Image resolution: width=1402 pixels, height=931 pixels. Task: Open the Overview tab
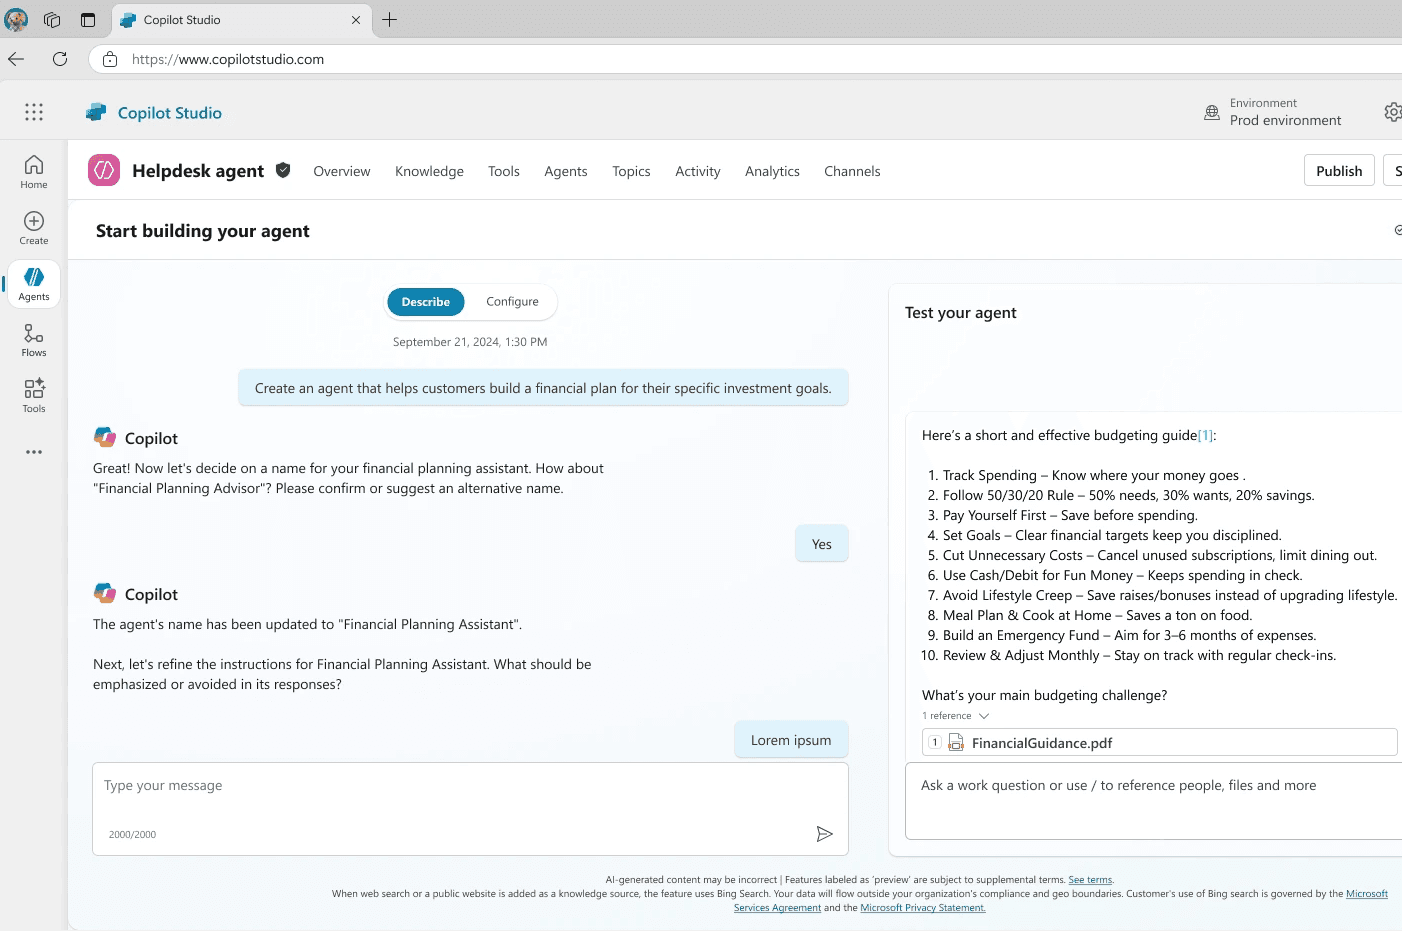tap(342, 171)
